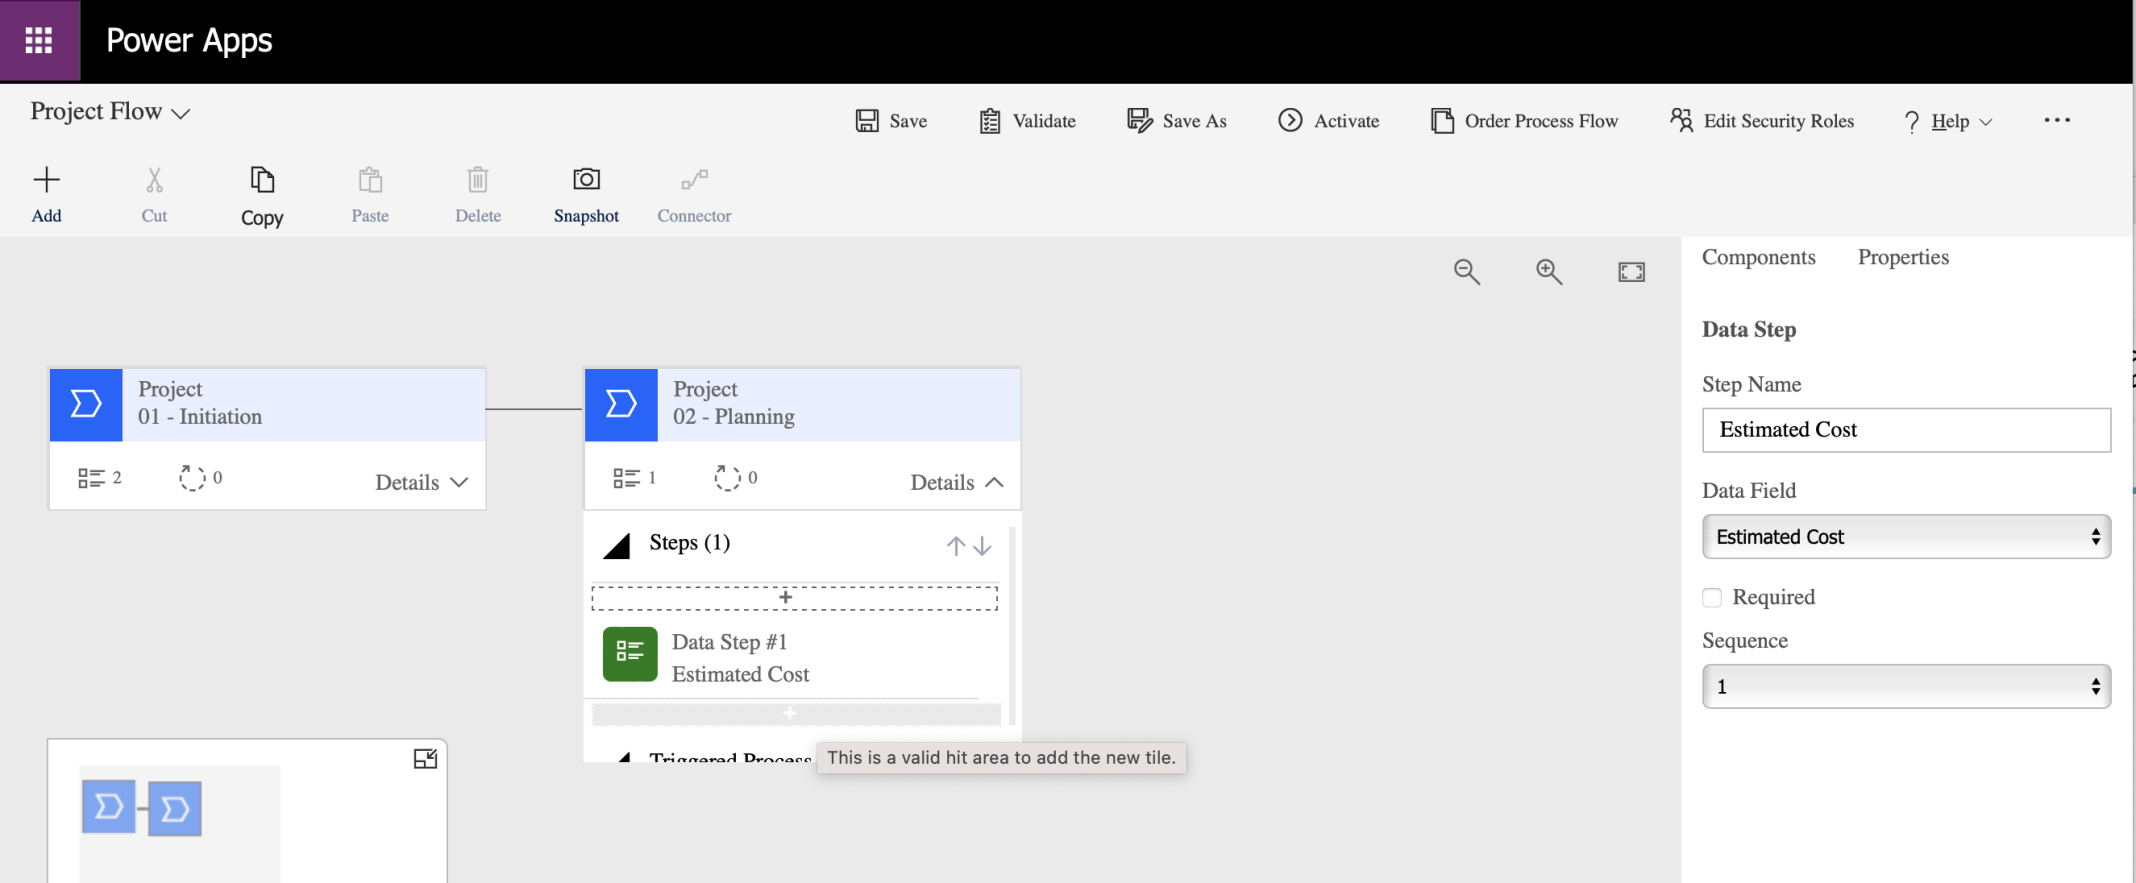Collapse the Triggered Process section

625,757
